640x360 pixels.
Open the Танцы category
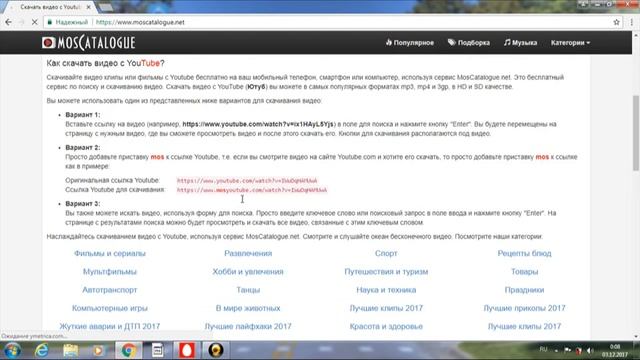[248, 290]
